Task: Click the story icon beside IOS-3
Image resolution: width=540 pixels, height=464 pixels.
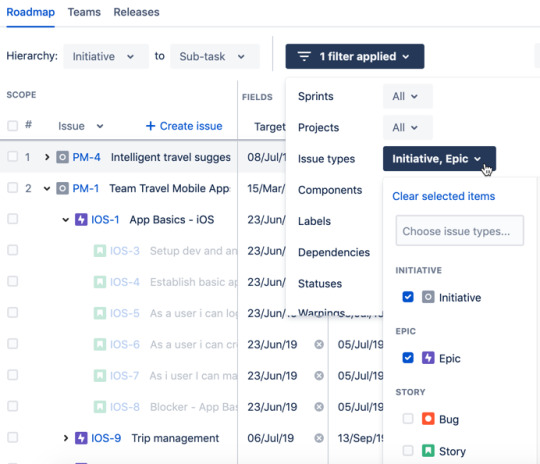Action: (100, 251)
